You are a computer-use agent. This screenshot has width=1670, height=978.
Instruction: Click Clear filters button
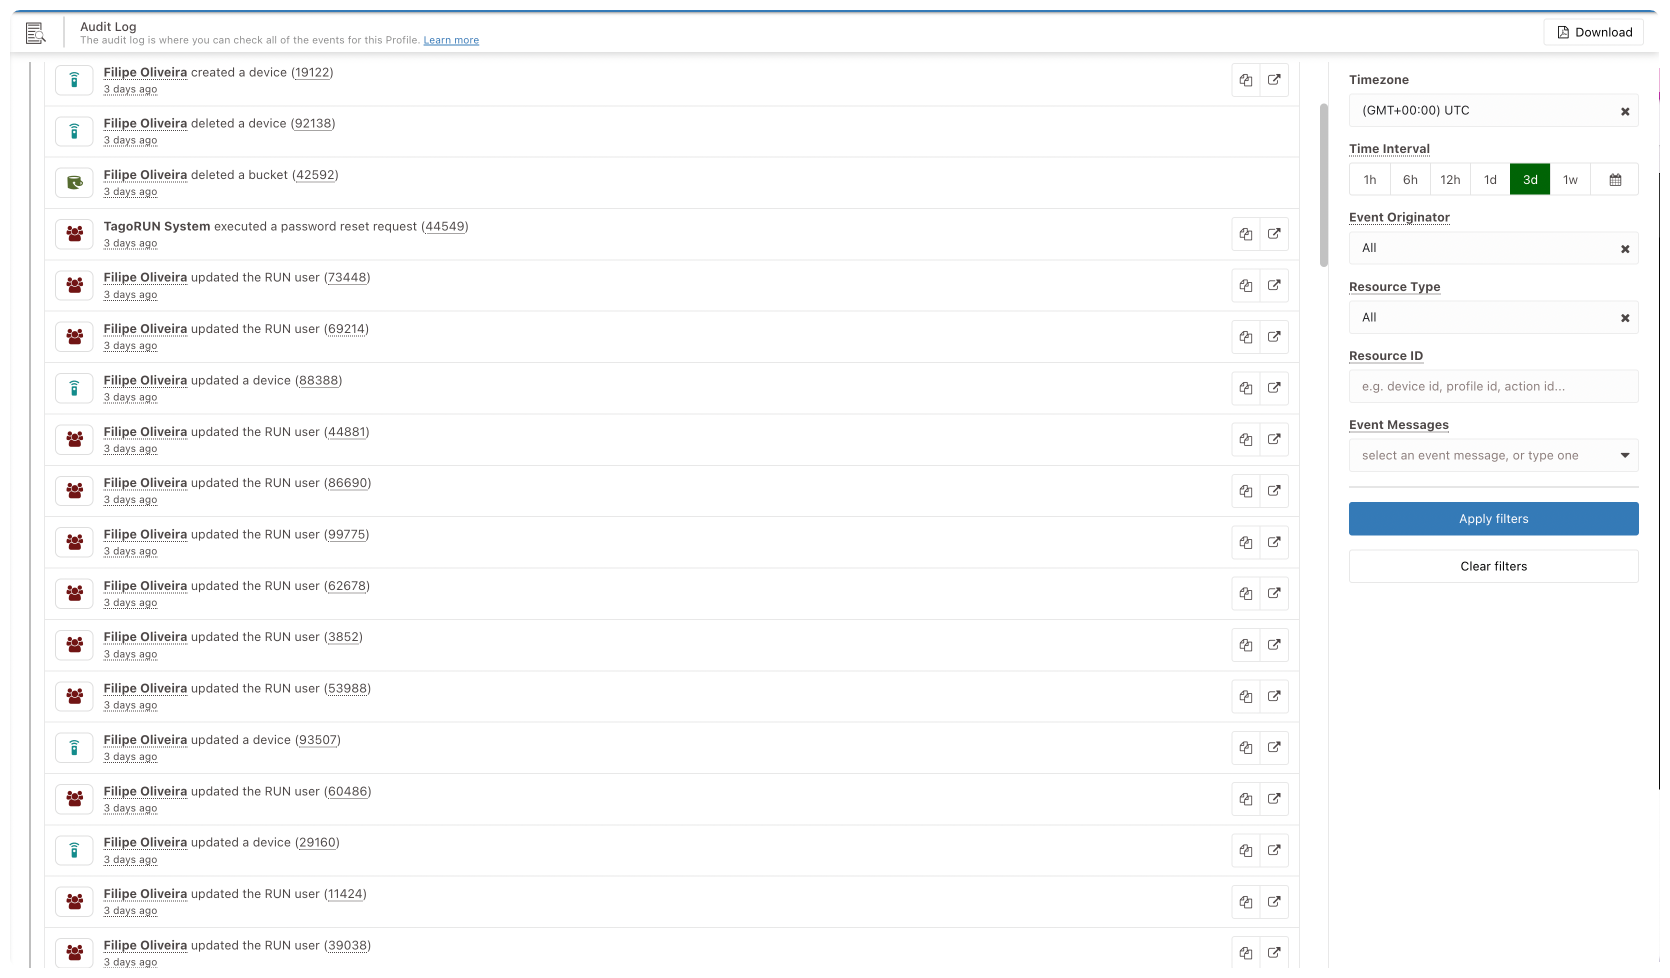click(1494, 566)
